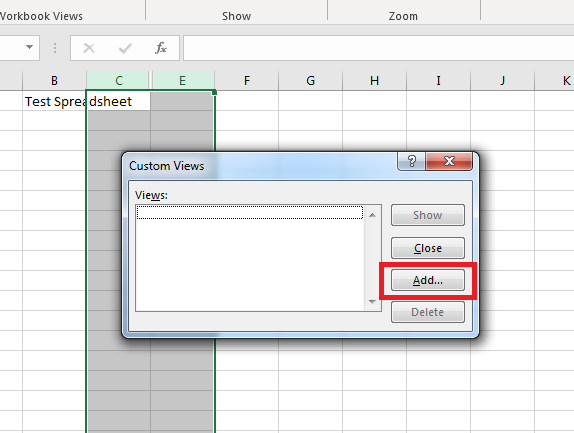Image resolution: width=574 pixels, height=433 pixels.
Task: Click the formula bar Enter checkmark icon
Action: click(125, 48)
